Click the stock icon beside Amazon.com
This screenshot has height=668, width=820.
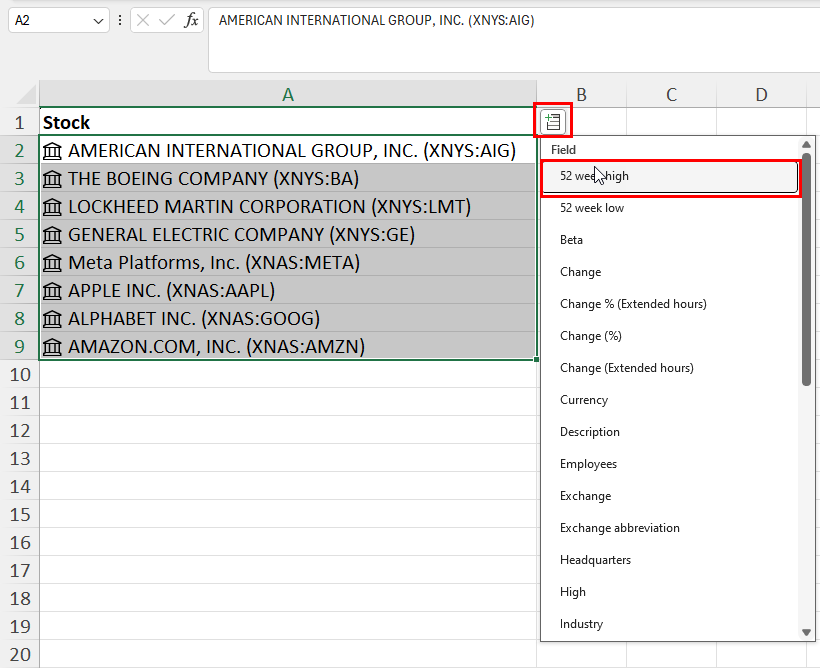[52, 347]
